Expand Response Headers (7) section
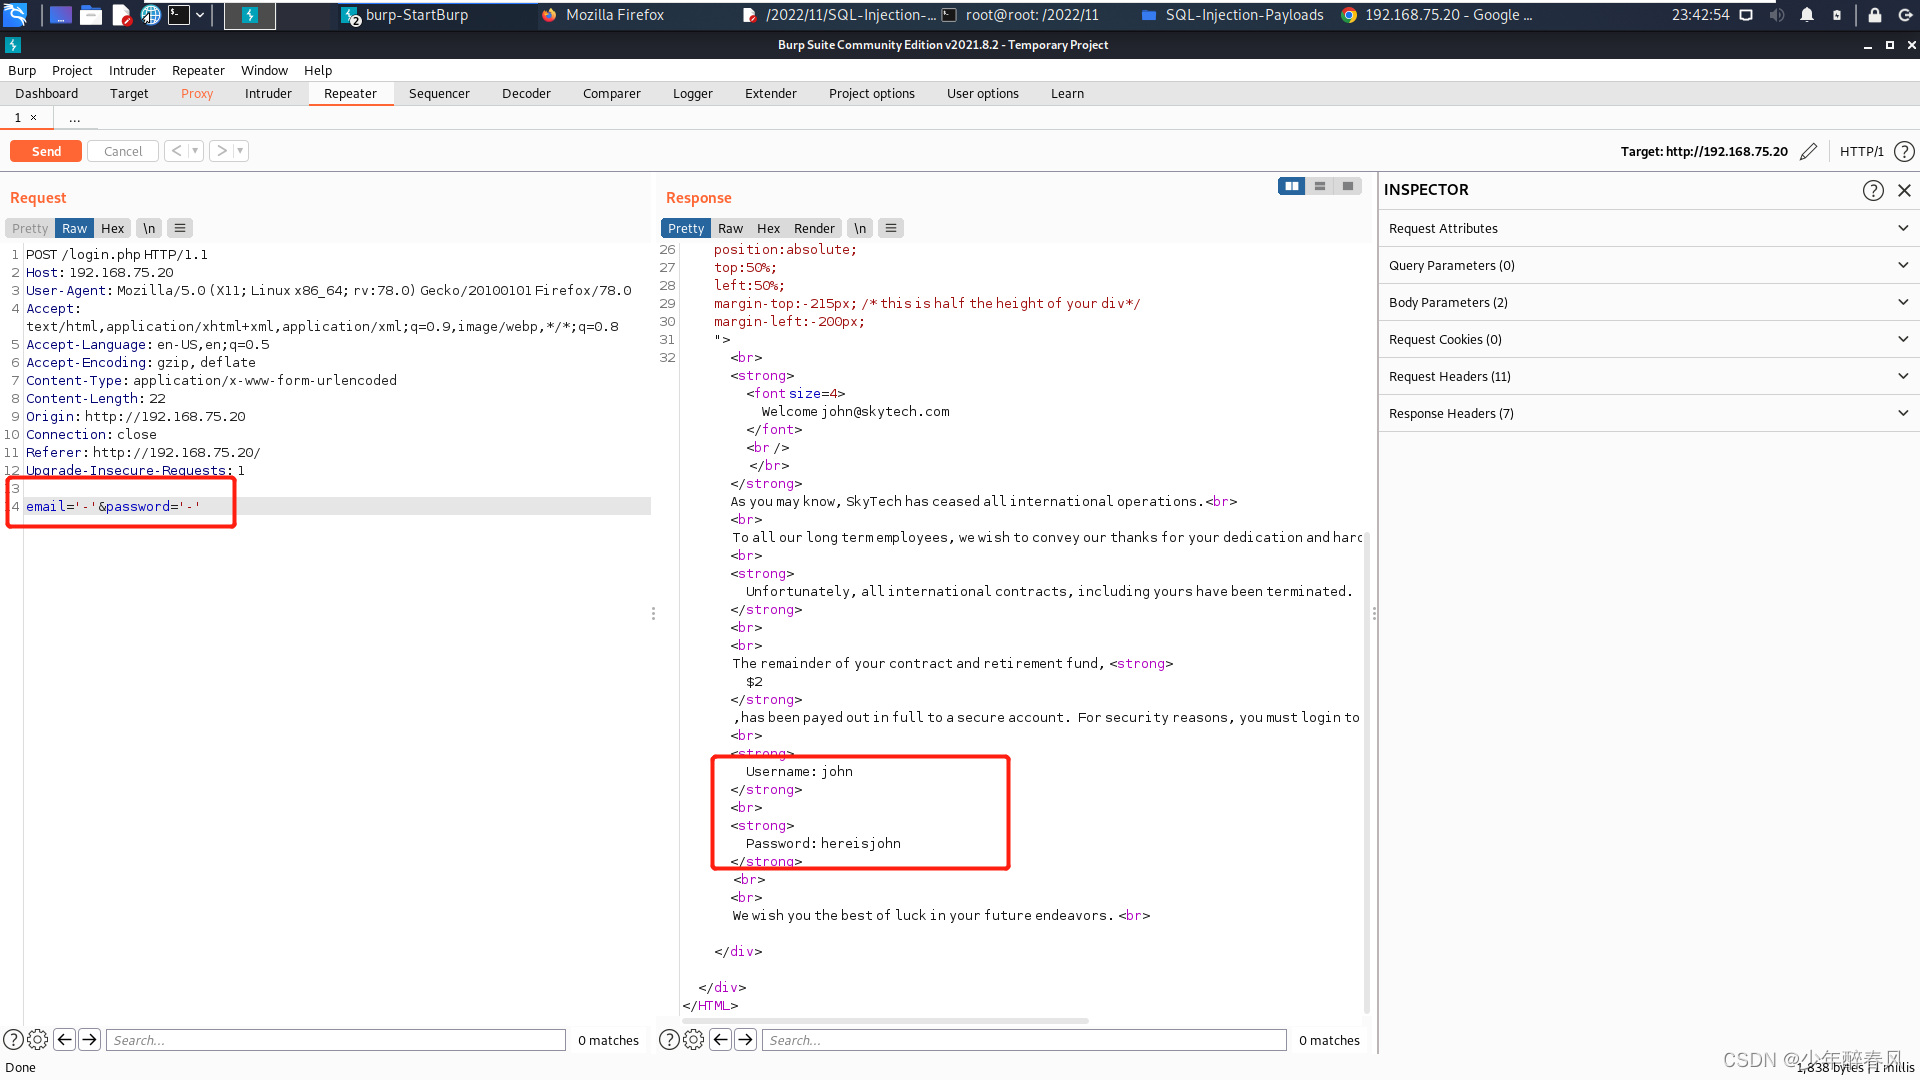 1649,413
